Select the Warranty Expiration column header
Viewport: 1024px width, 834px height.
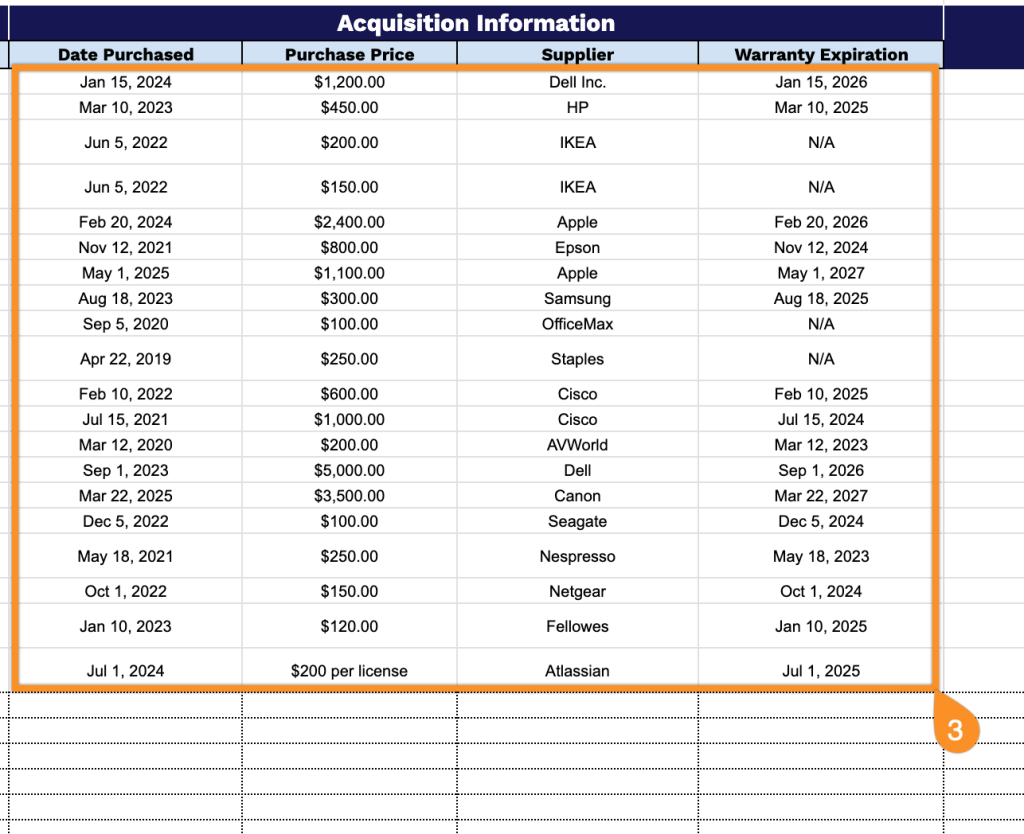821,55
